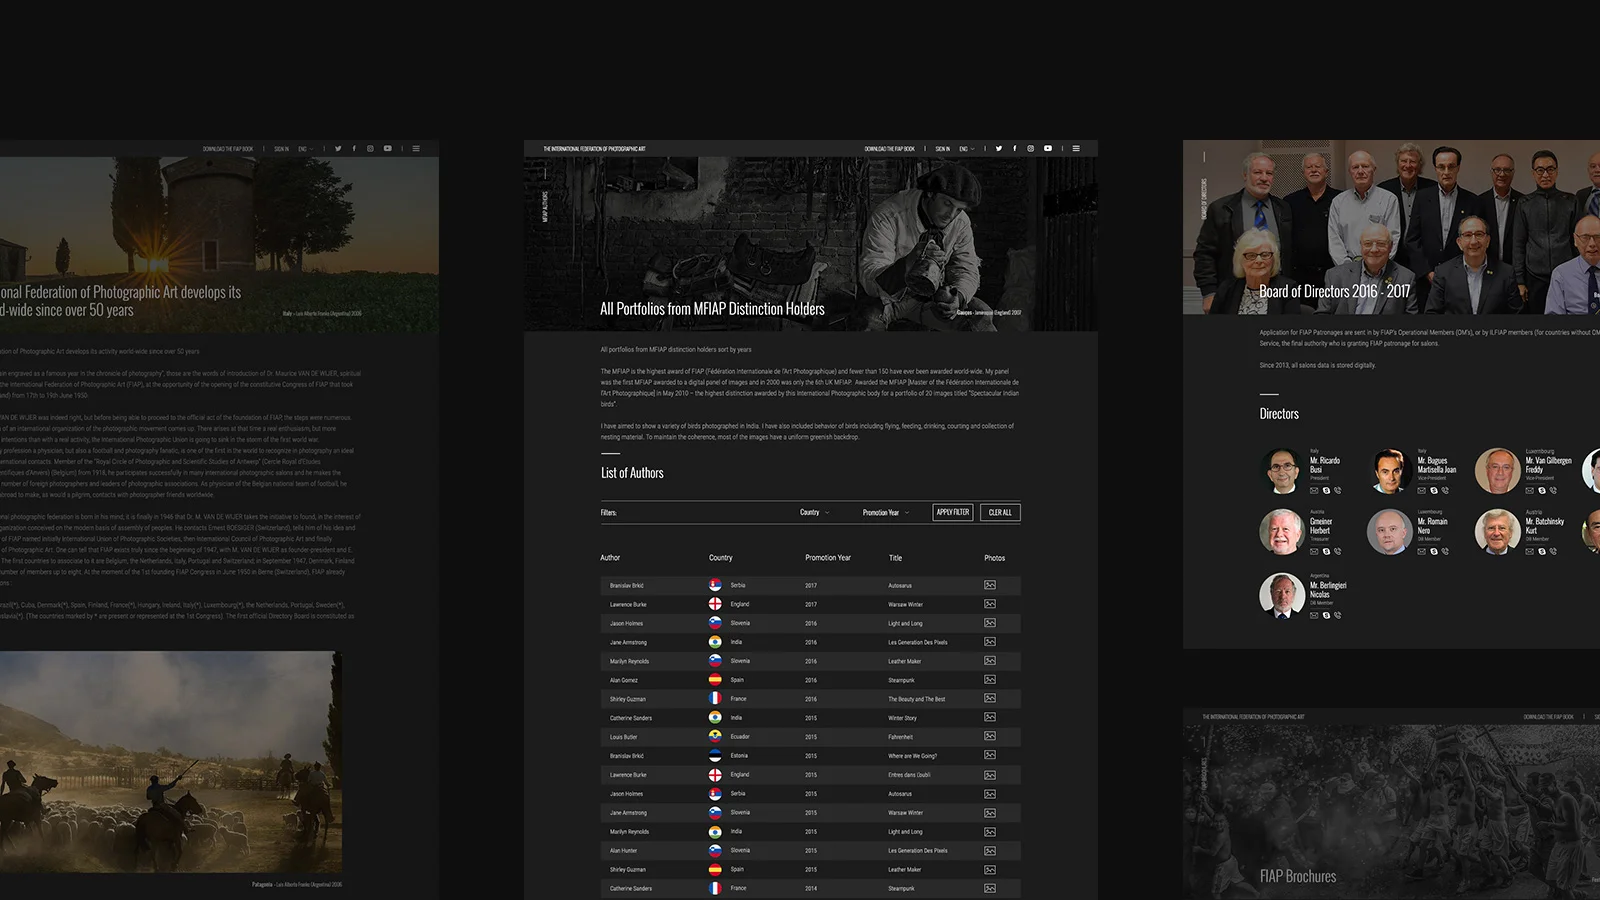Open Instagram icon in center page header
Viewport: 1600px width, 900px height.
coord(1030,149)
